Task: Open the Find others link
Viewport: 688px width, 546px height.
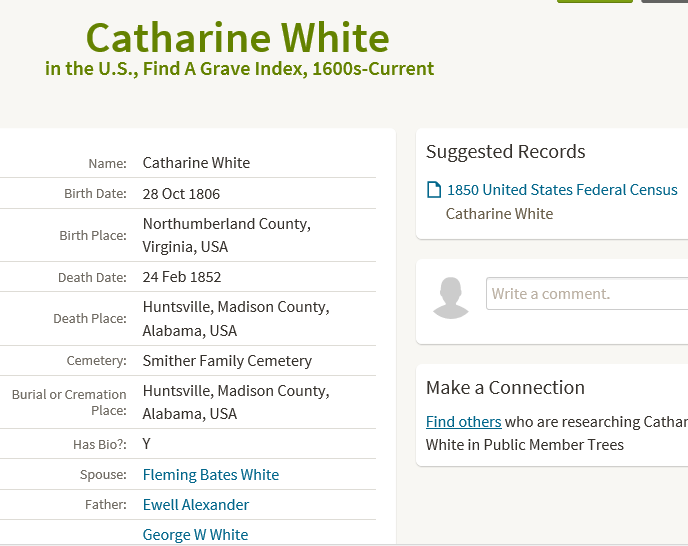Action: tap(463, 422)
